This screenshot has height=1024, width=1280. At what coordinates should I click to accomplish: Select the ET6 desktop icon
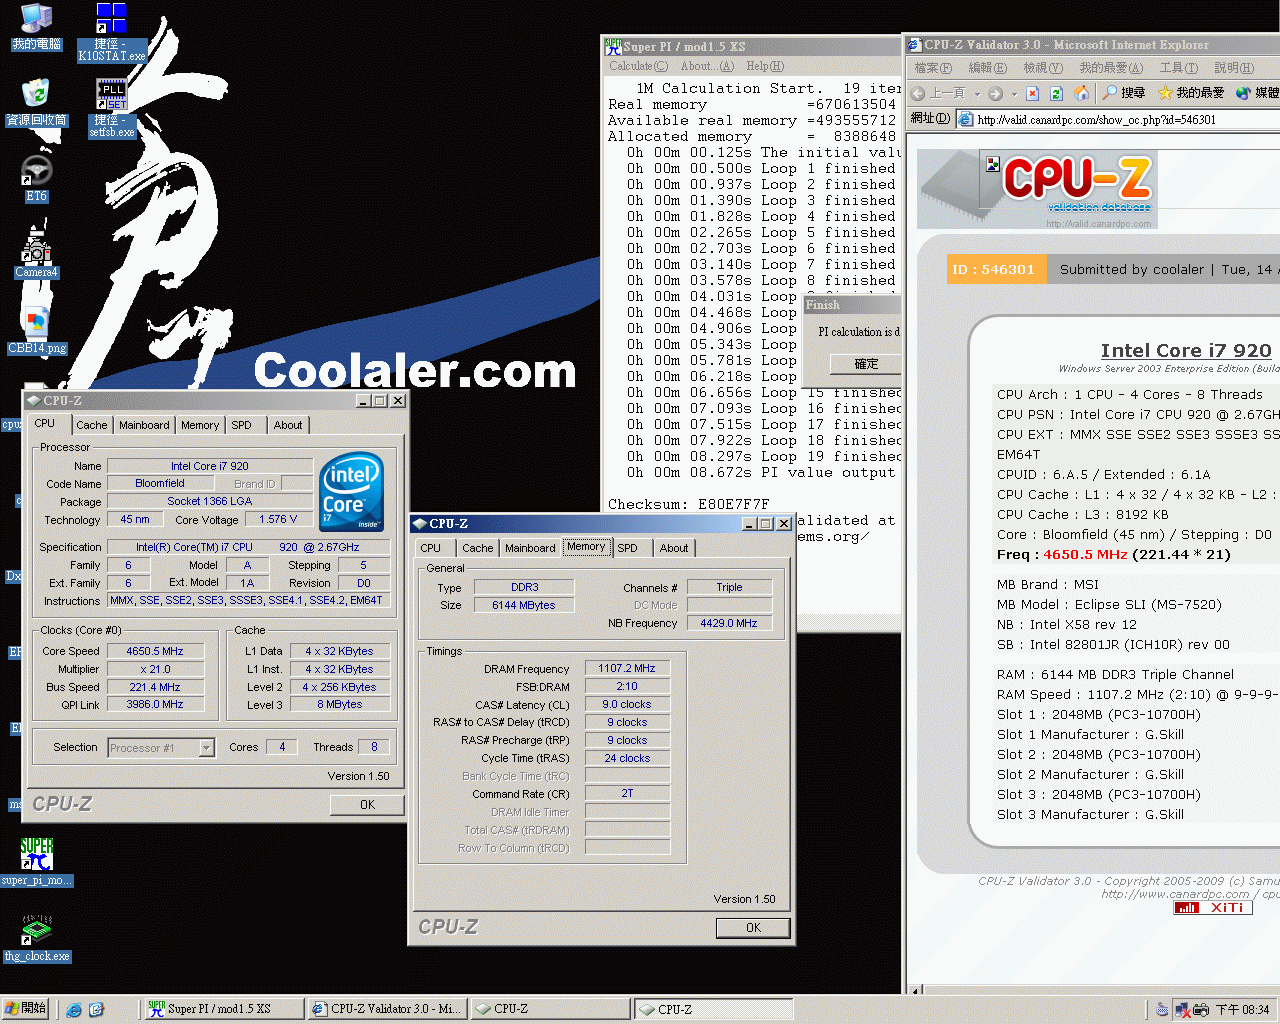click(37, 180)
